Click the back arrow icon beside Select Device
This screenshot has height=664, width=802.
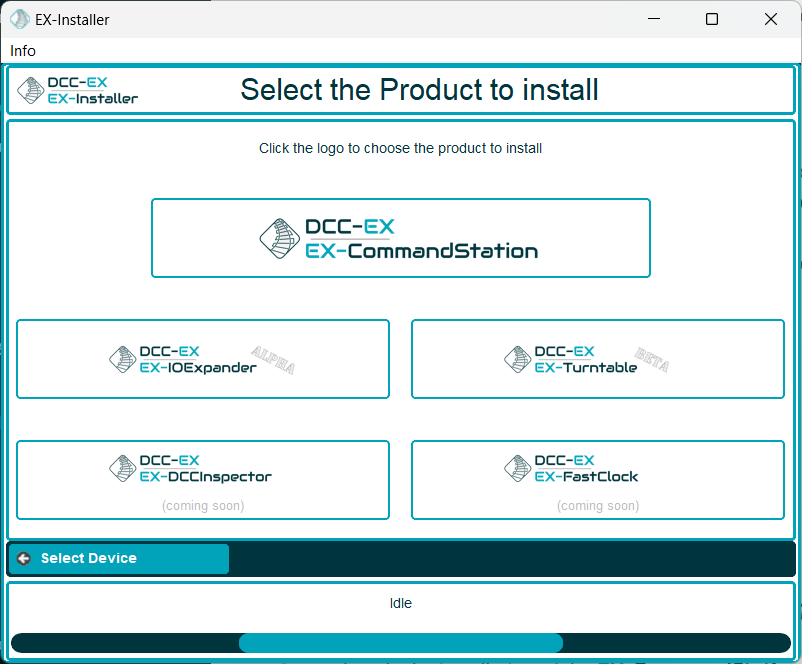[x=24, y=559]
